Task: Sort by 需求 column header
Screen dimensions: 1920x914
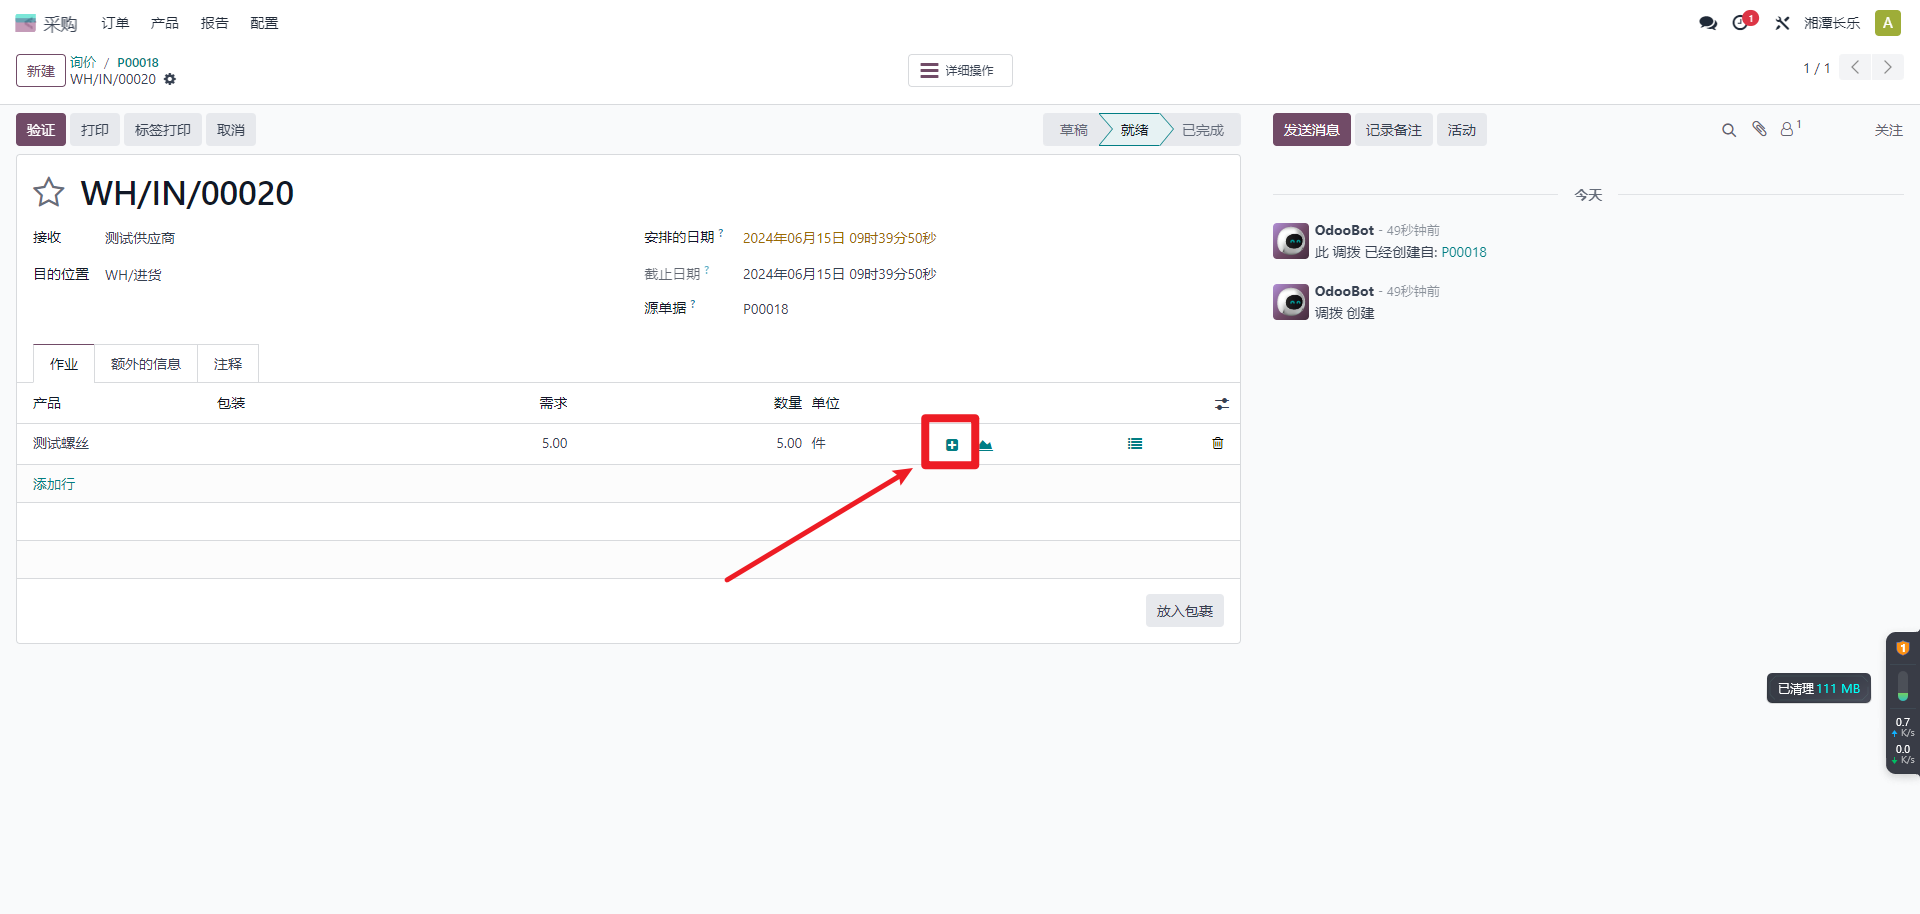Action: pyautogui.click(x=553, y=403)
